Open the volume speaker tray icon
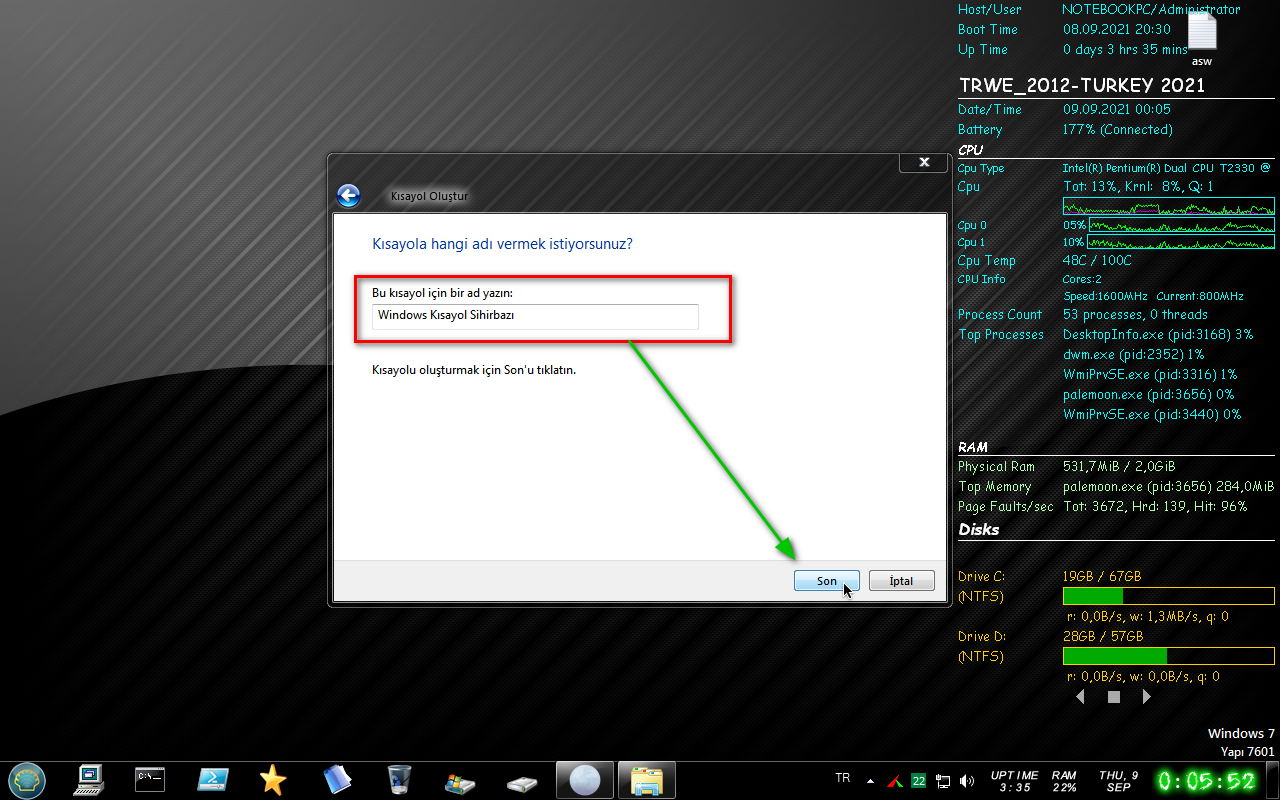This screenshot has width=1280, height=800. click(966, 780)
